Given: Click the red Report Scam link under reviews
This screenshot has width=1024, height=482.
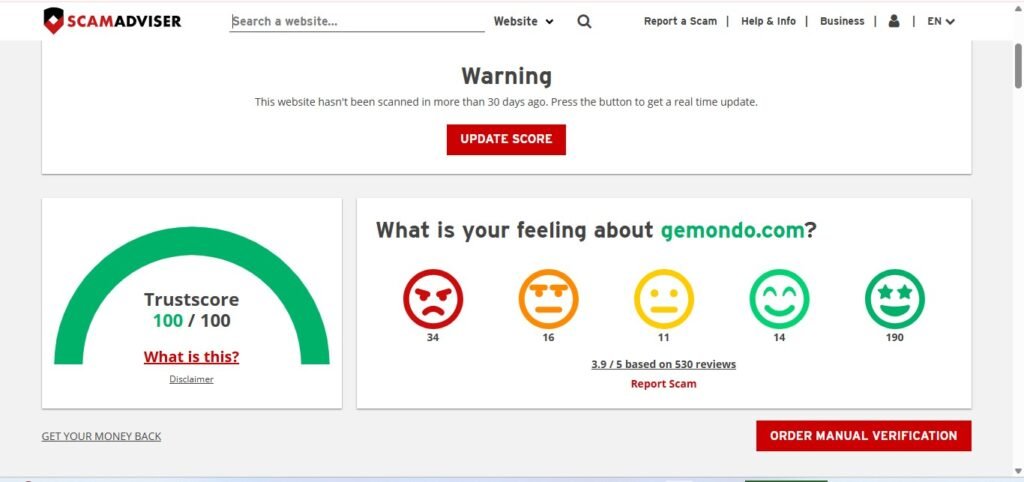Looking at the screenshot, I should click(664, 384).
